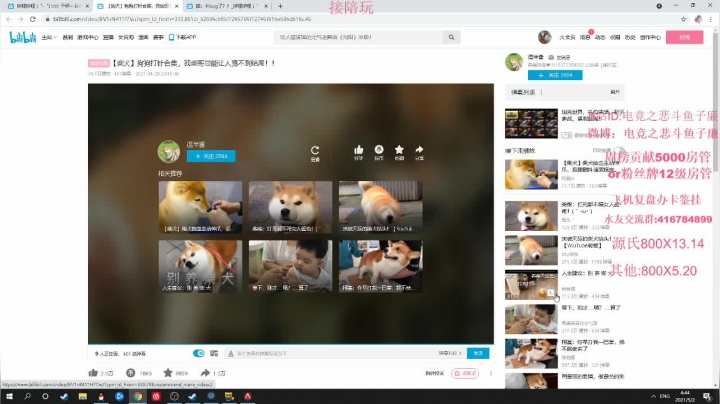Click the pink outlined notes button
This screenshot has width=720, height=404.
point(465,373)
